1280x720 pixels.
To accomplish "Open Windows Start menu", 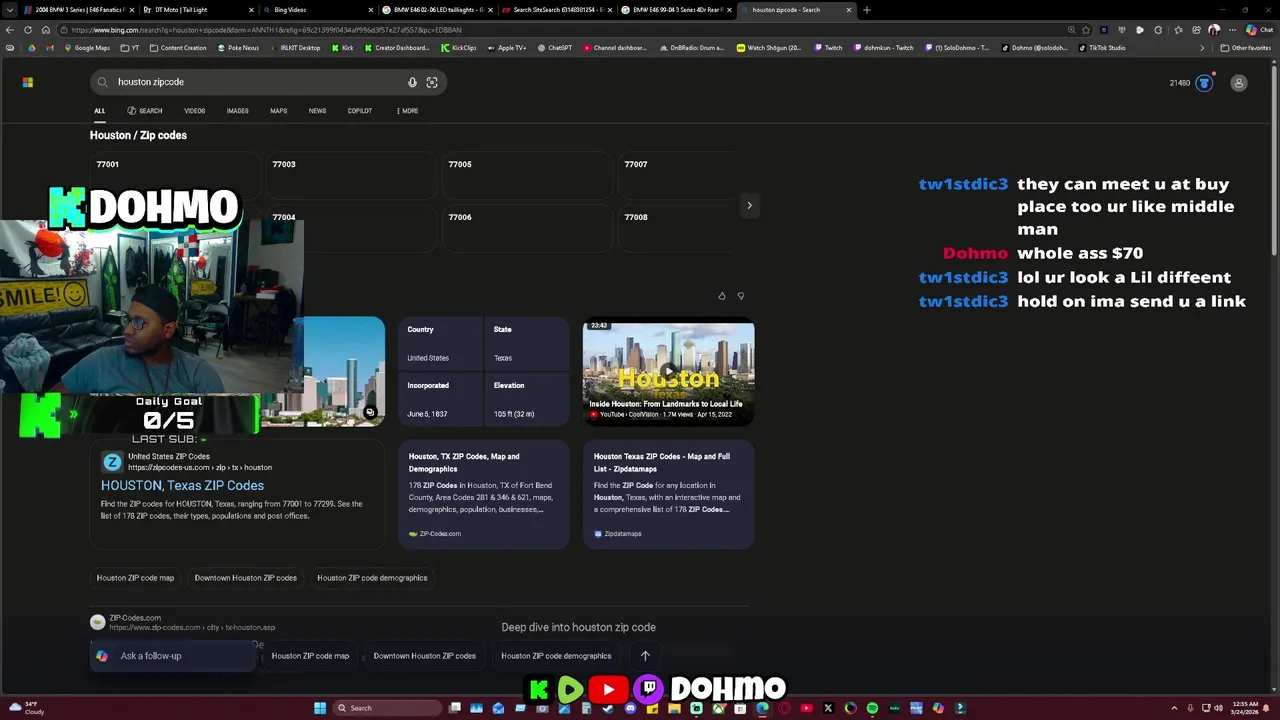I will [x=320, y=708].
